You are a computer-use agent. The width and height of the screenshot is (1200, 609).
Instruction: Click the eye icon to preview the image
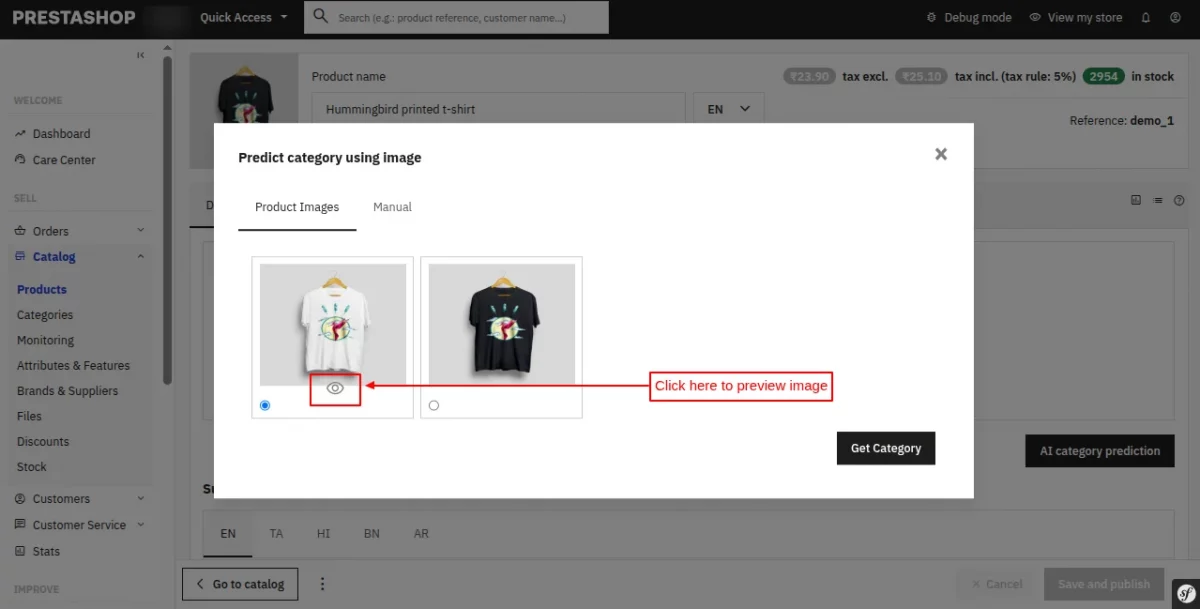(334, 389)
